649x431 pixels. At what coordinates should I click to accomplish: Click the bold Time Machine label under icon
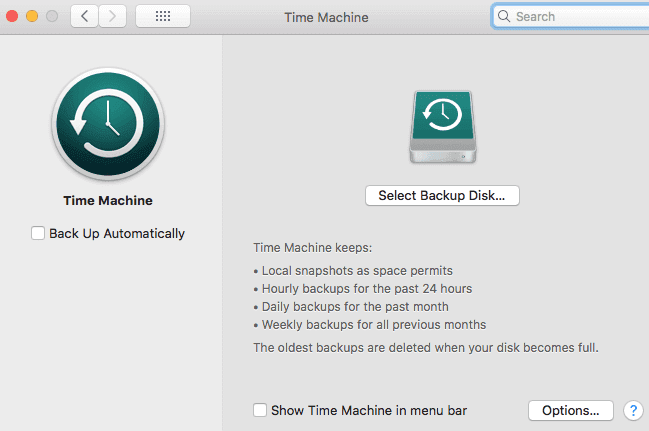[108, 200]
